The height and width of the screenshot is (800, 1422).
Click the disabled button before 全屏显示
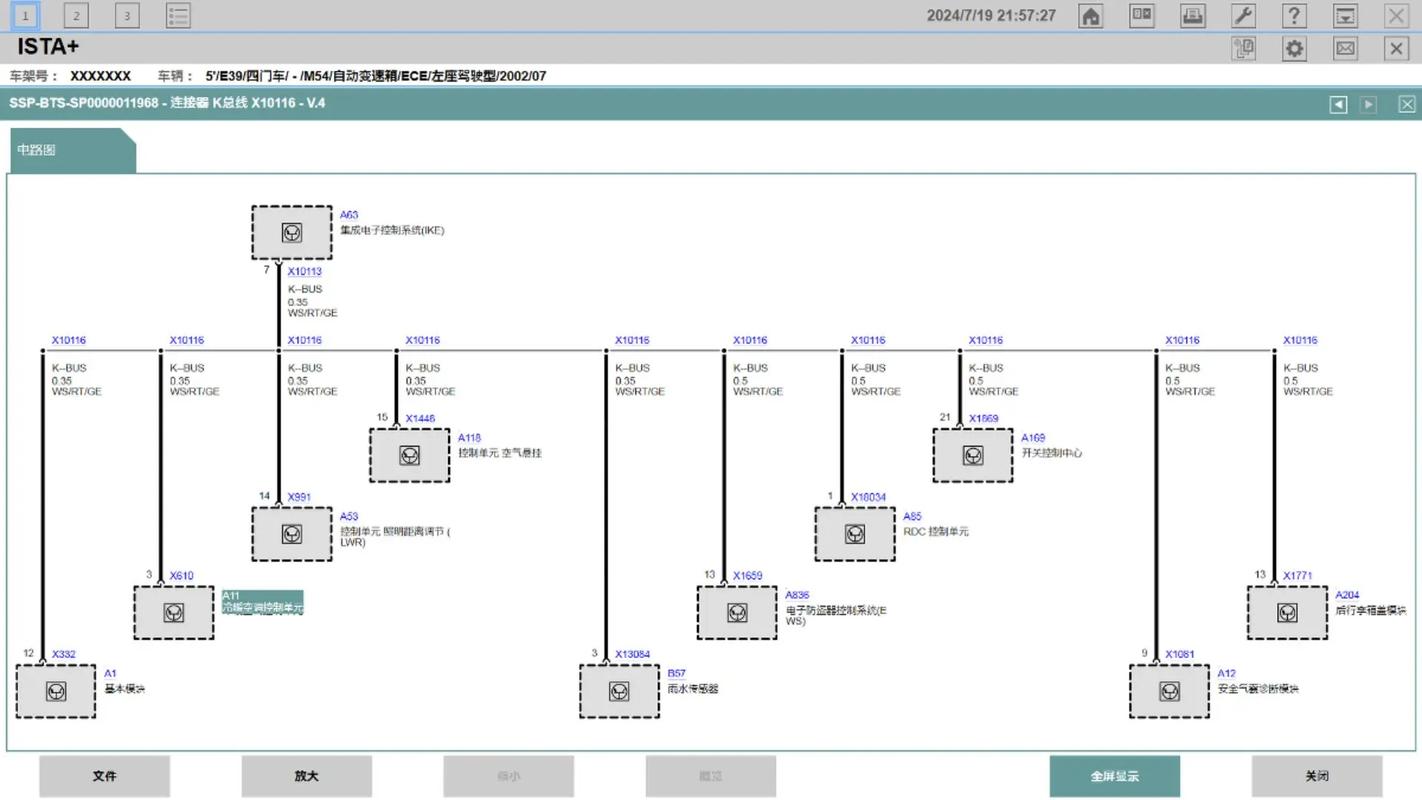tap(711, 776)
